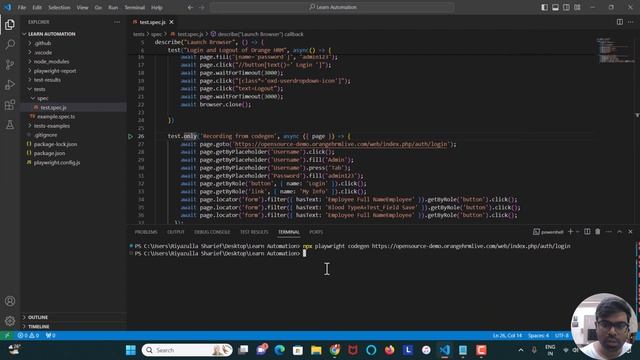Switch to the PROBLEMS panel tab
This screenshot has width=640, height=360.
point(146,232)
